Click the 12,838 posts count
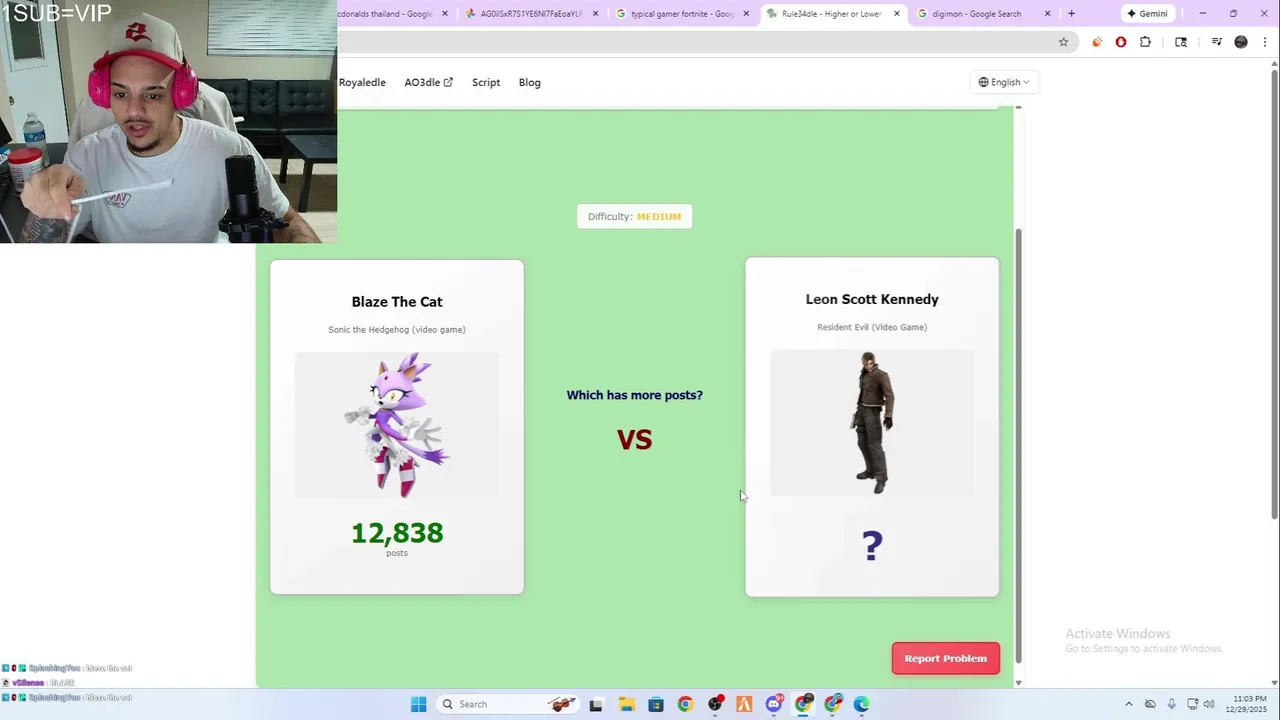Viewport: 1280px width, 720px height. 397,534
